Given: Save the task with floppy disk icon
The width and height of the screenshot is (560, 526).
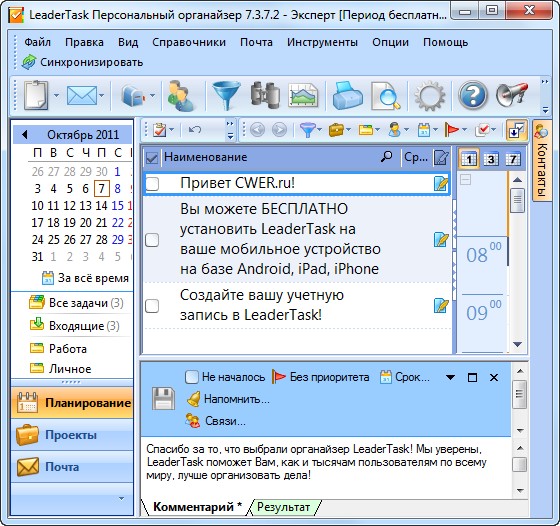Looking at the screenshot, I should tap(164, 399).
